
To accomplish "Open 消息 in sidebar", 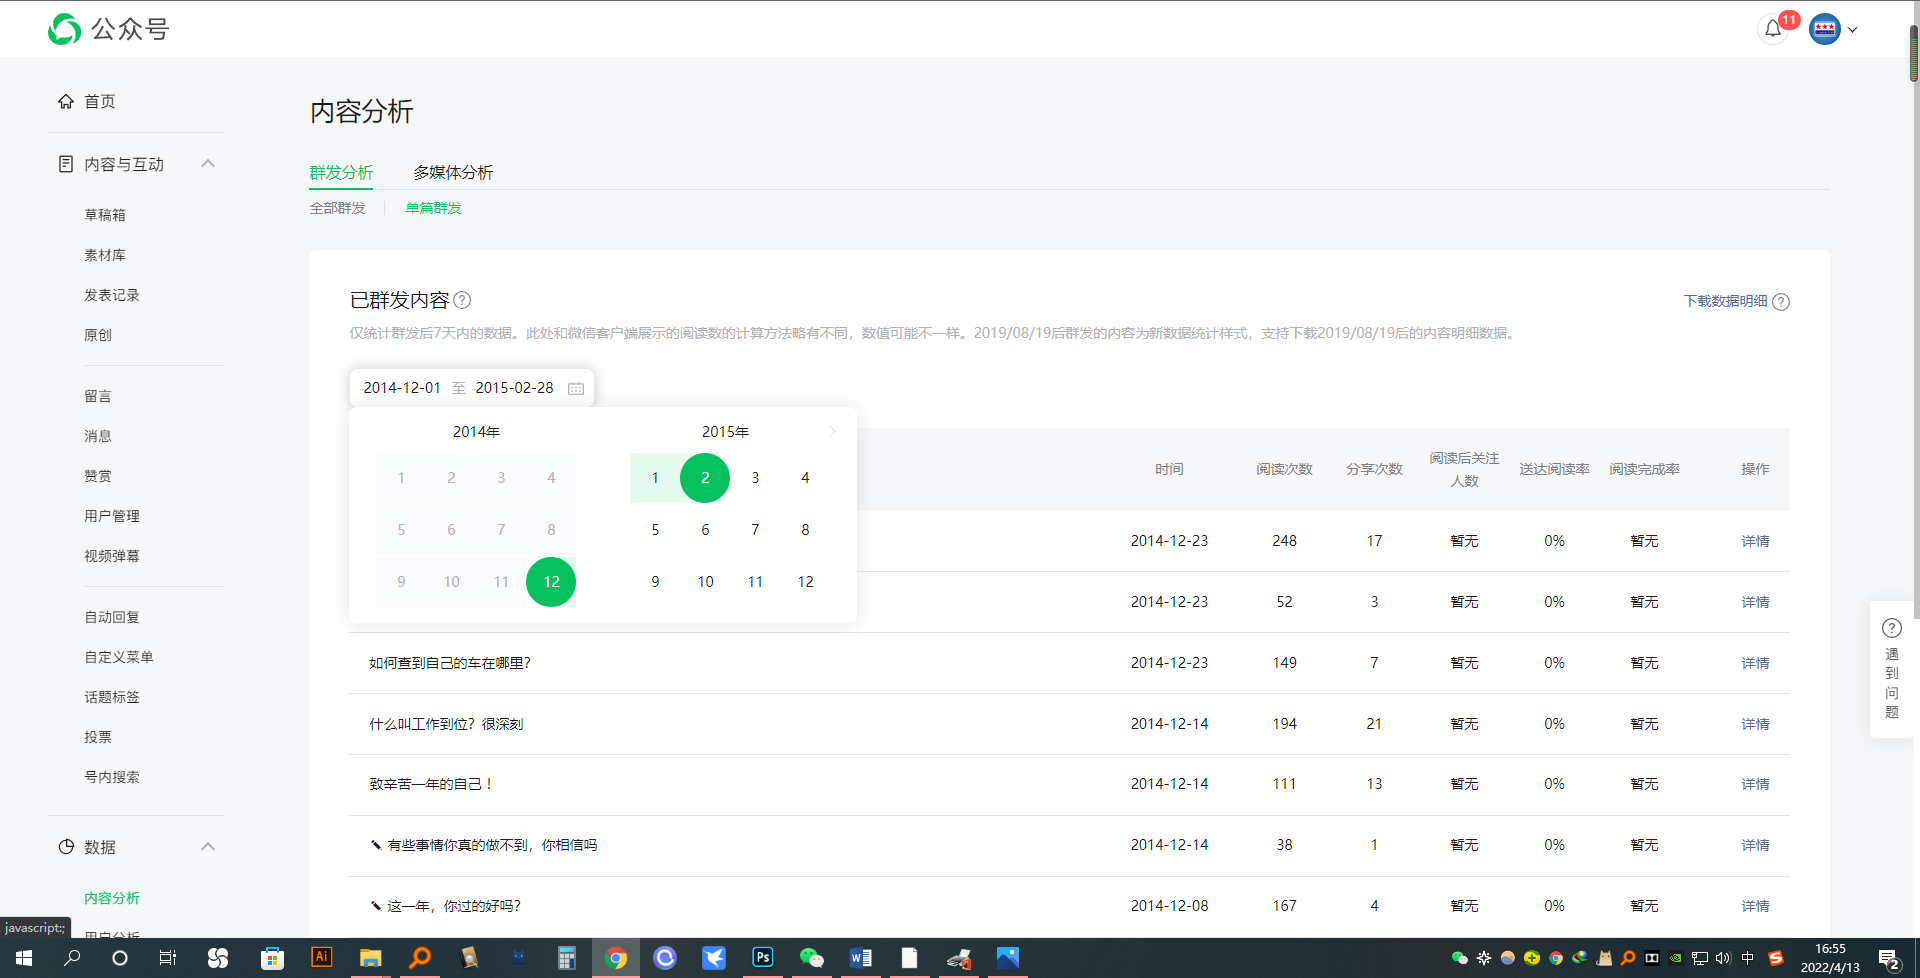I will coord(98,436).
